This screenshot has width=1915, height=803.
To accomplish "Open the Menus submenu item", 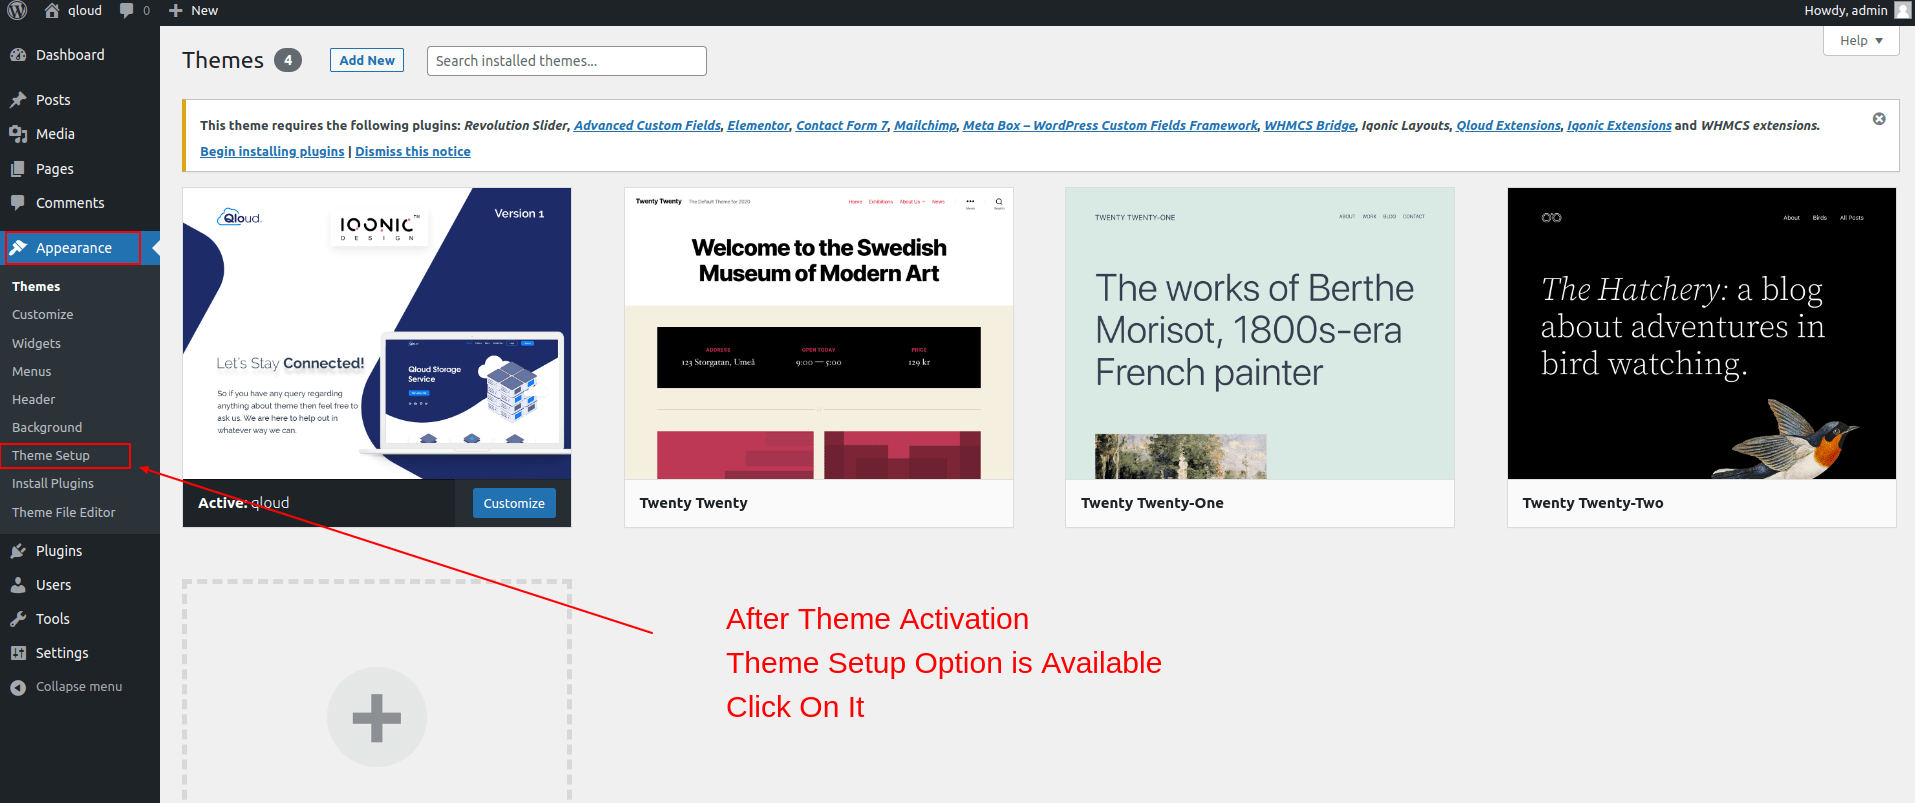I will click(32, 371).
